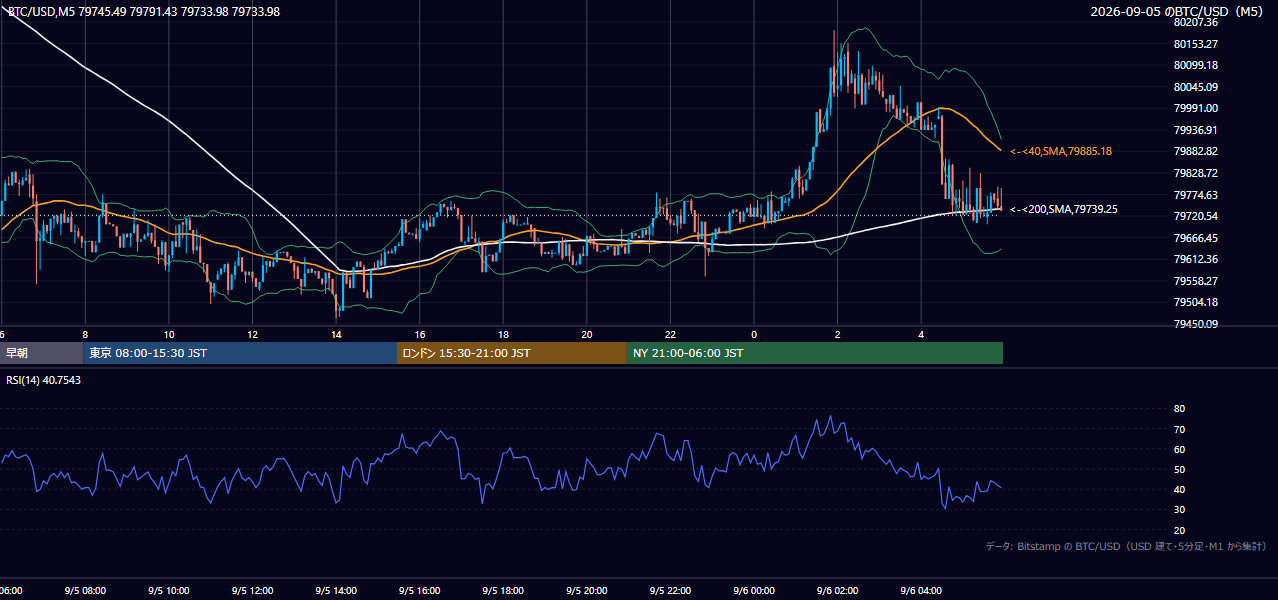This screenshot has height=600, width=1278.
Task: Click hour label 20 under price chart
Action: (x=587, y=334)
